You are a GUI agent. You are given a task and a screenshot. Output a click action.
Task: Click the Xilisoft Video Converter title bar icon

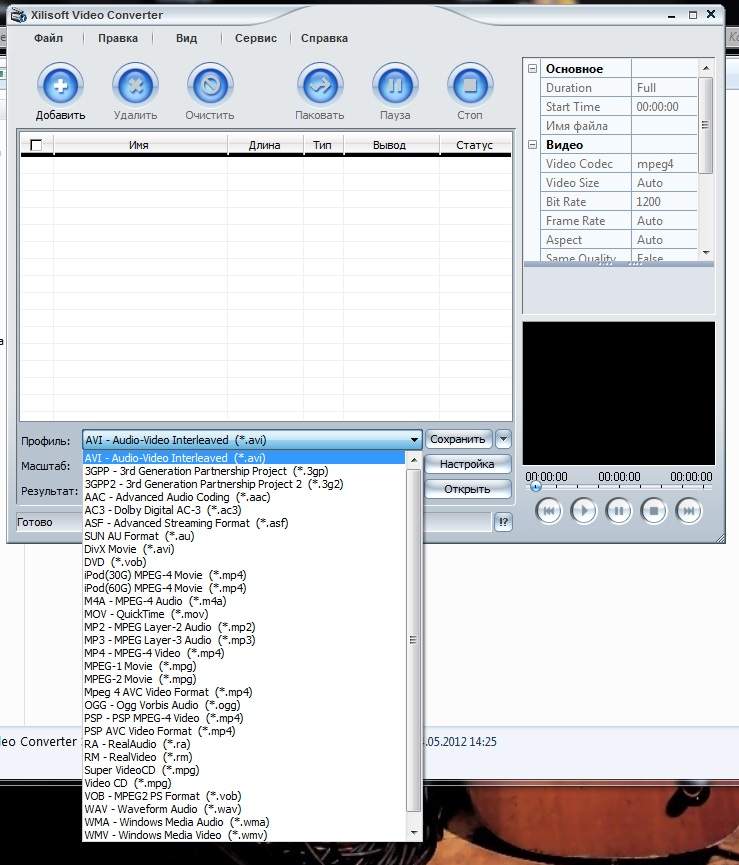[x=18, y=15]
